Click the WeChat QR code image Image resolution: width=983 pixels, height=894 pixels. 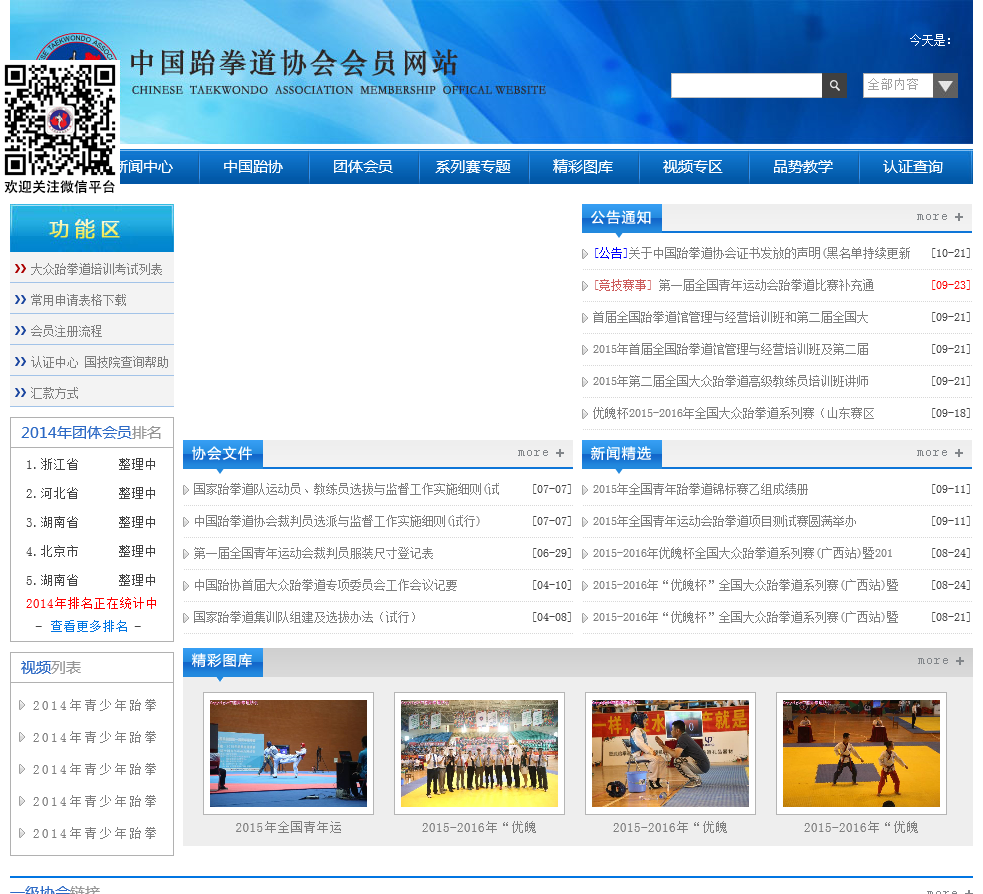click(x=60, y=119)
